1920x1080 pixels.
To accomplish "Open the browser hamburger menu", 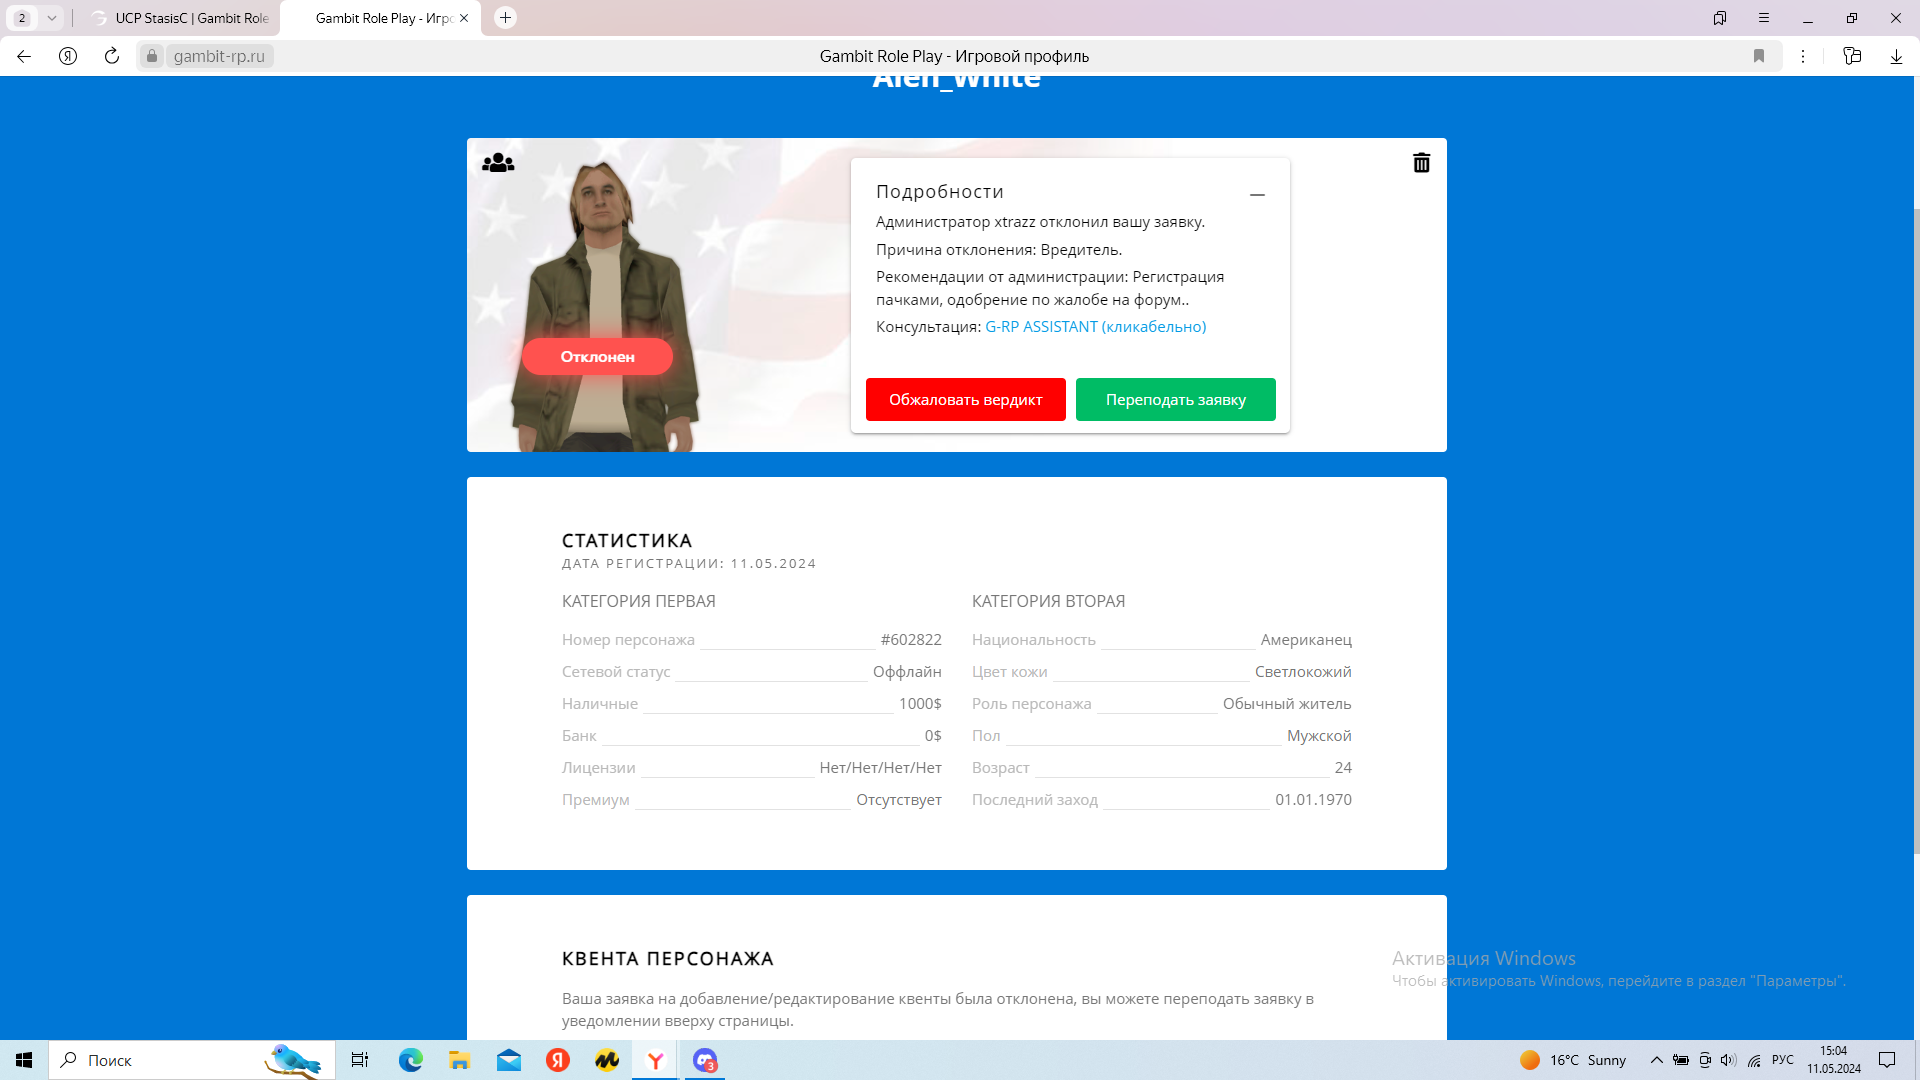I will 1764,18.
